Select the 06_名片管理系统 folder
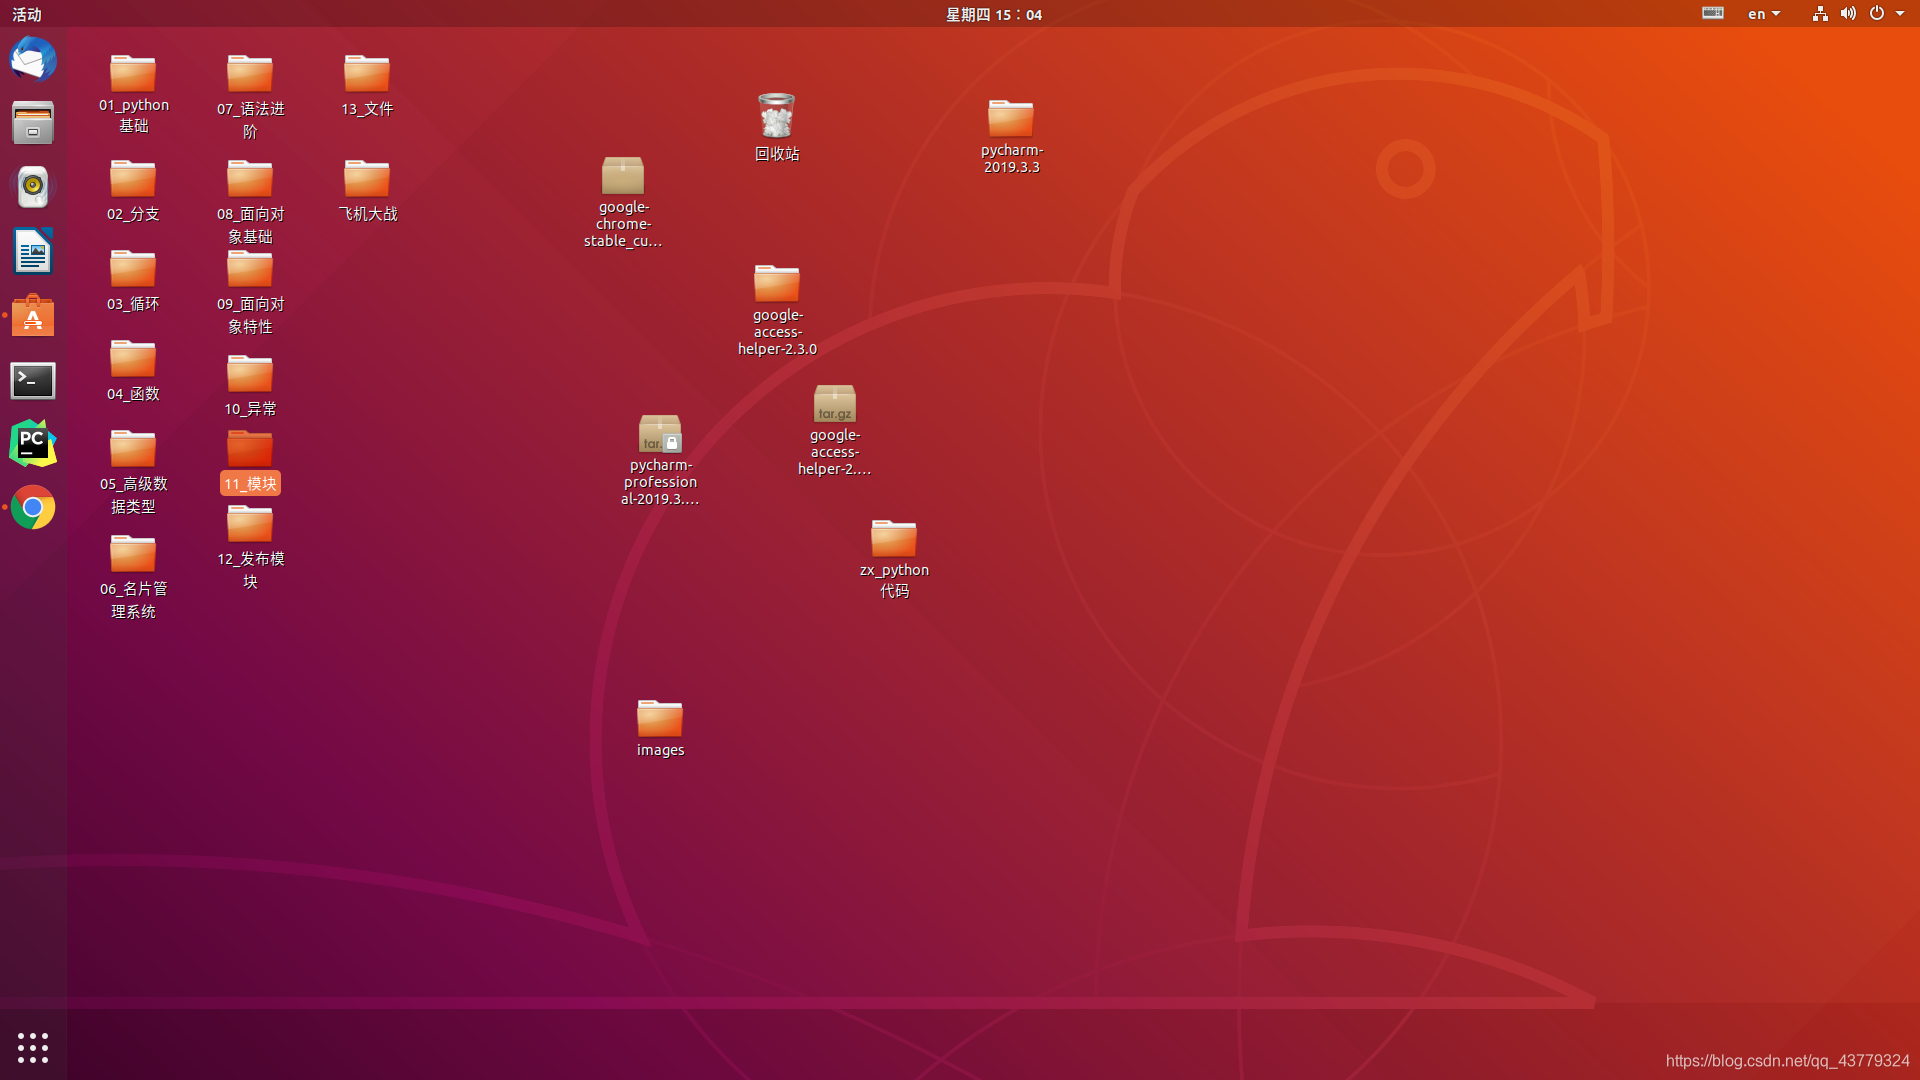The width and height of the screenshot is (1920, 1080). pos(133,577)
